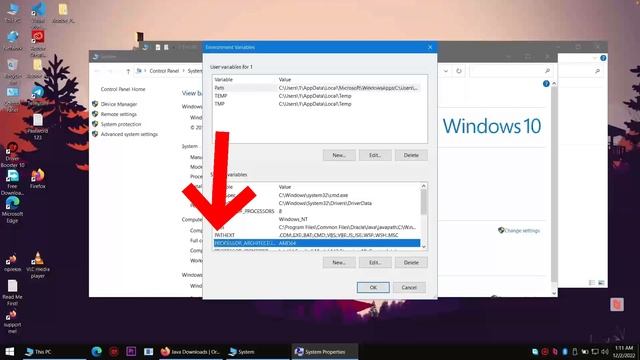Open the support me shortcut on the desktop
This screenshot has height=360, width=640.
click(x=12, y=322)
